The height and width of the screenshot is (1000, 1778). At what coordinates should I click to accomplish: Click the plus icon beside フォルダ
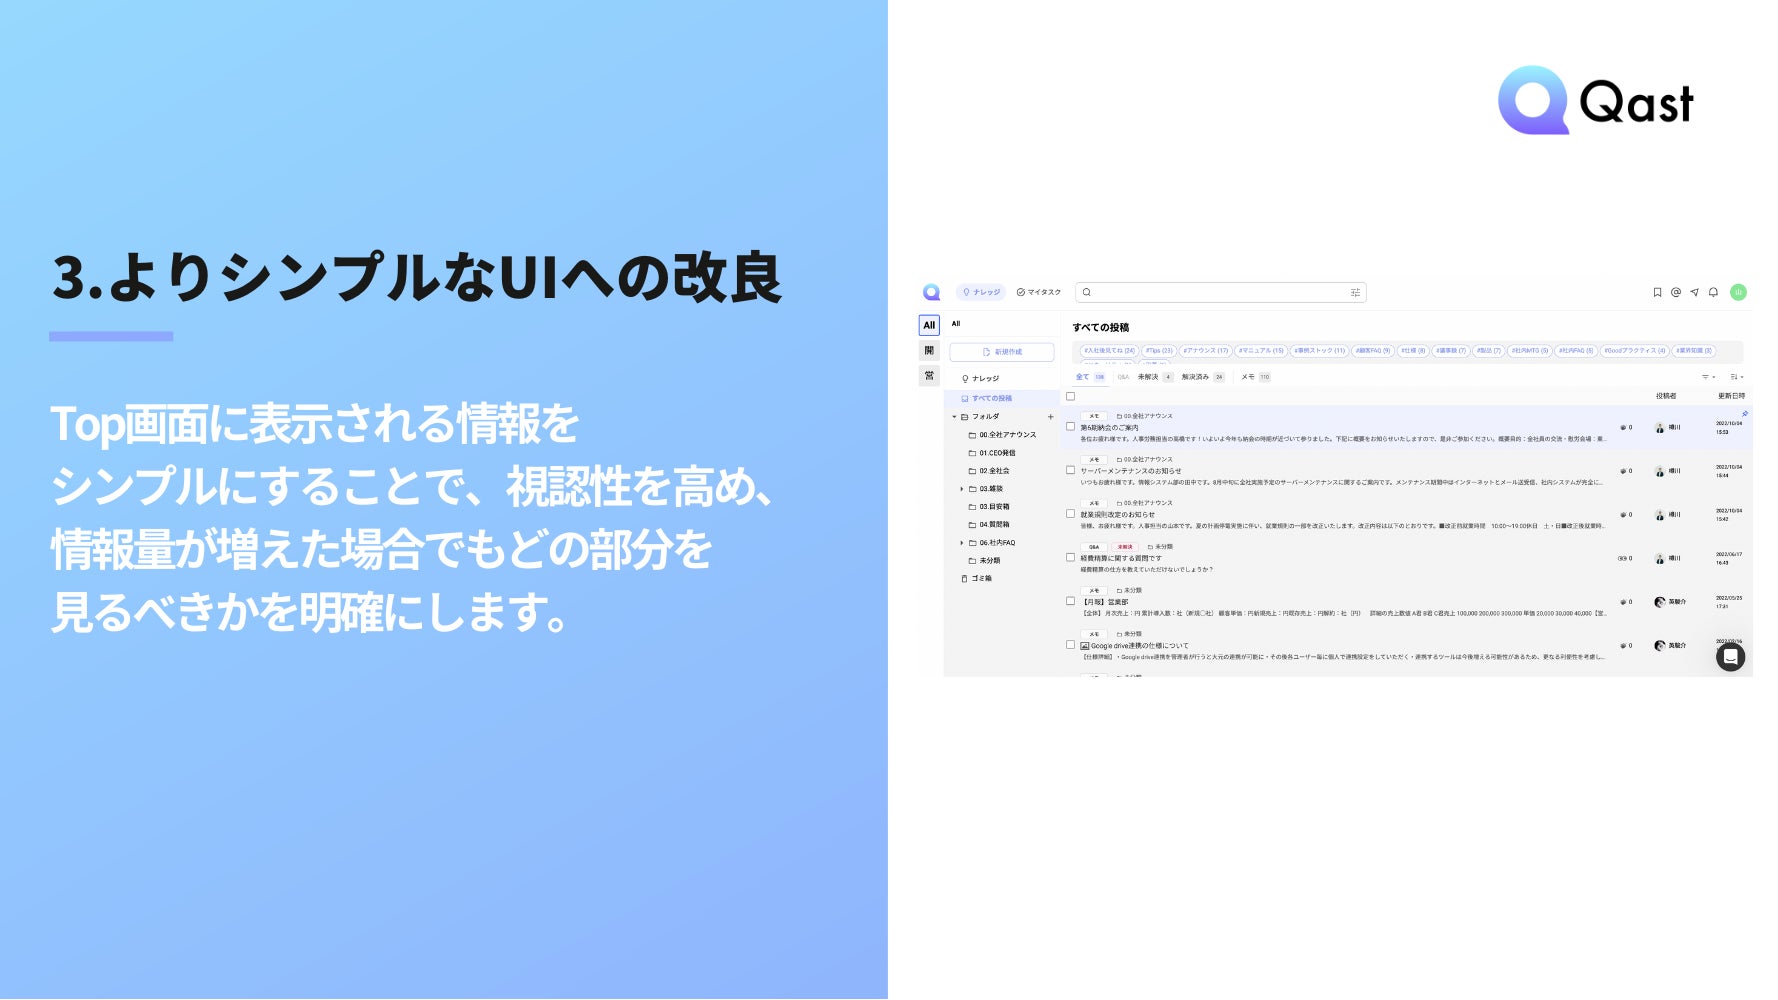[x=1050, y=417]
